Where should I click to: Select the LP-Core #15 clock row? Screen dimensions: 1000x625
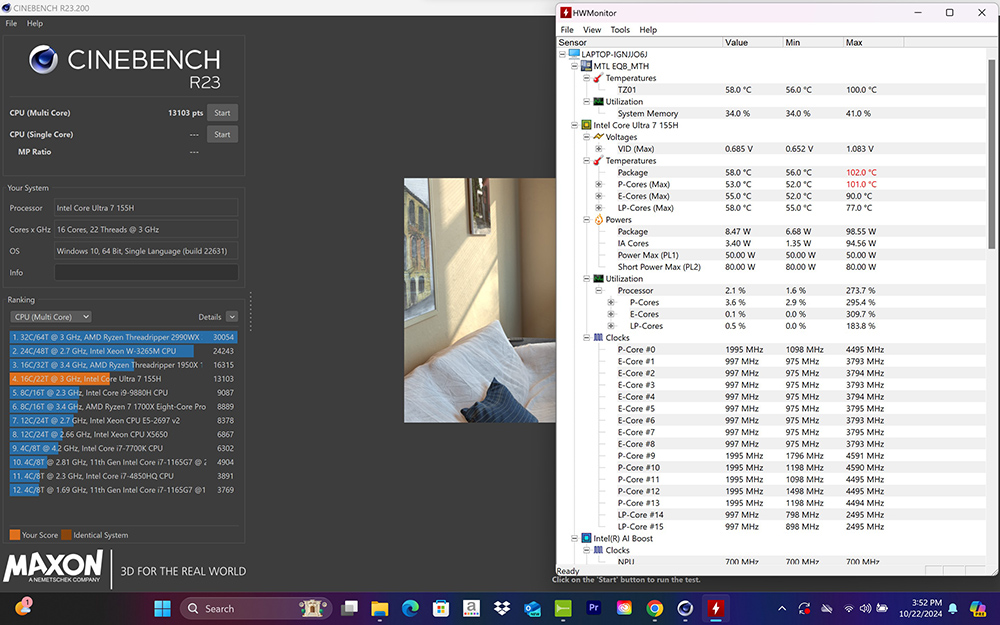pyautogui.click(x=771, y=527)
